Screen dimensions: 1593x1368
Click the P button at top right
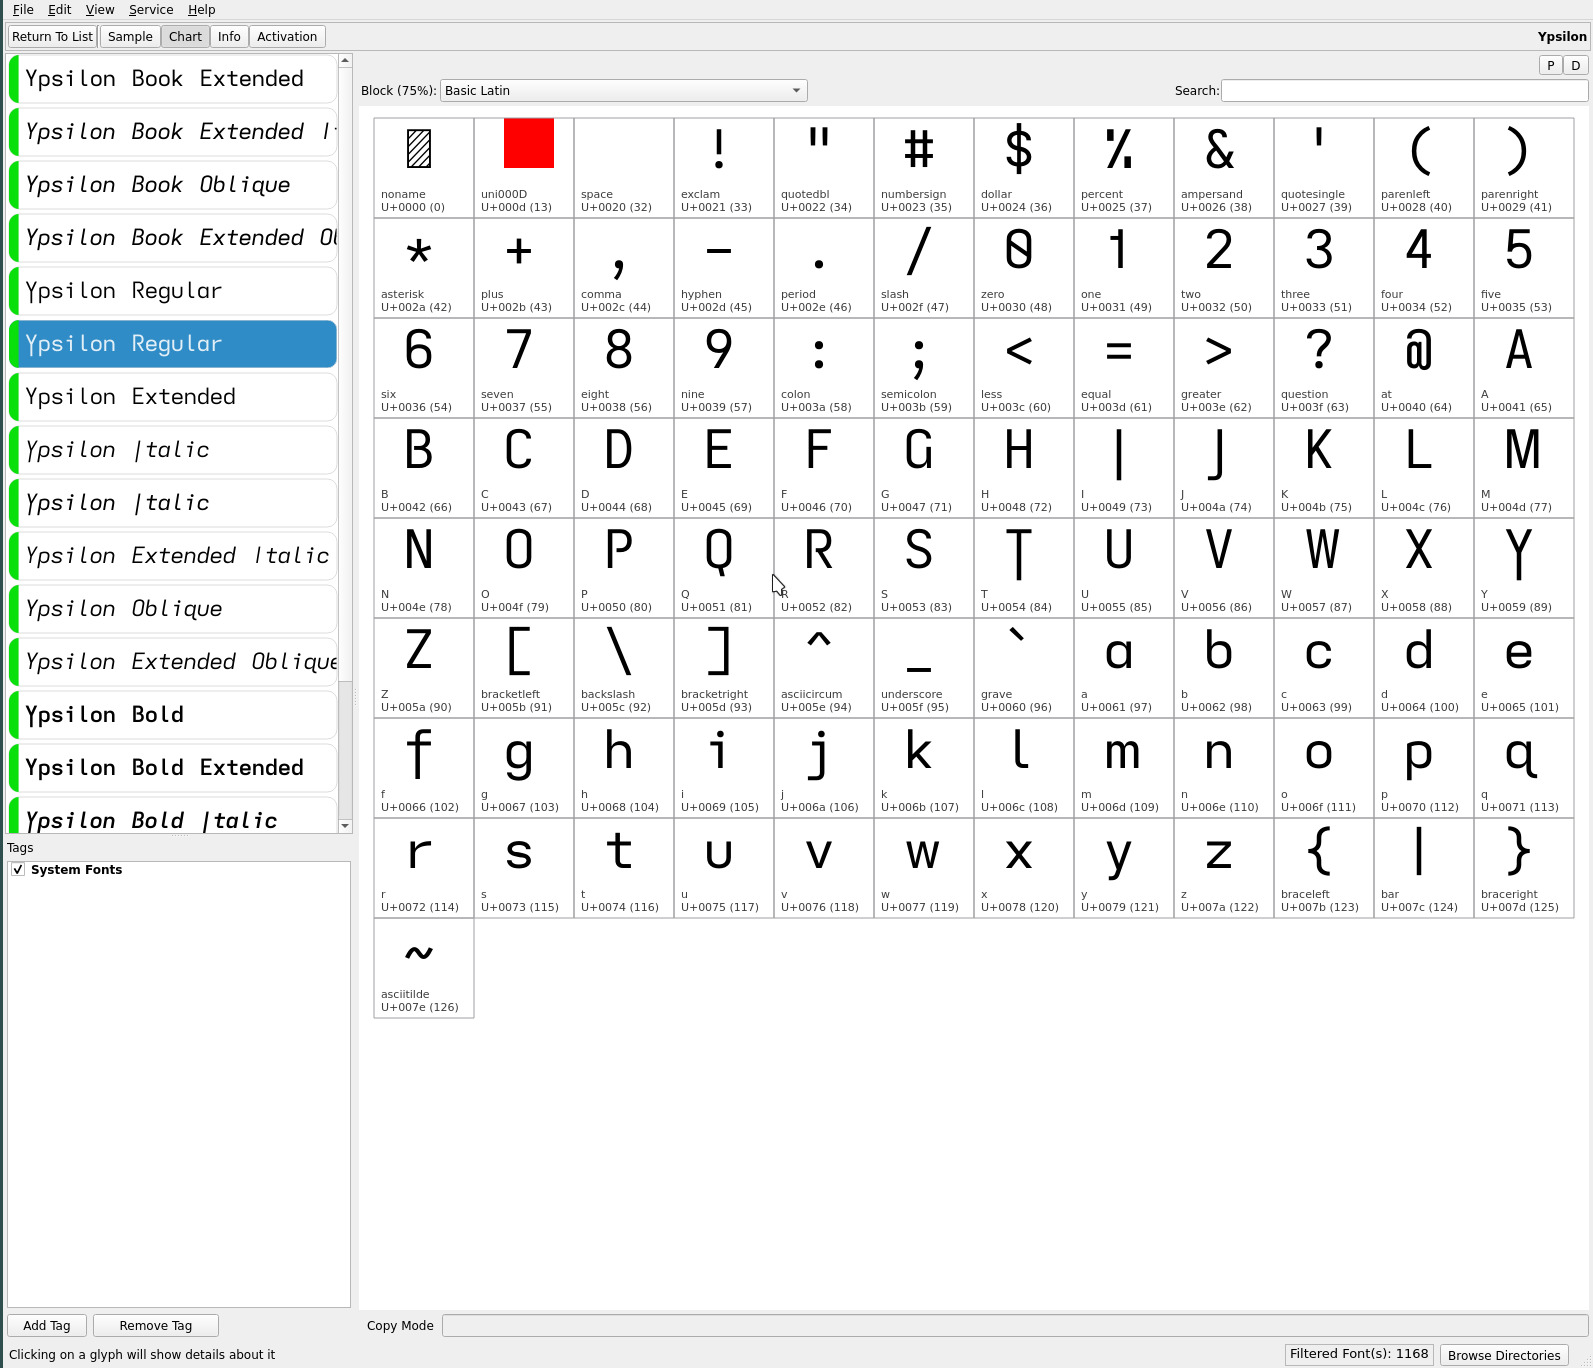1550,65
